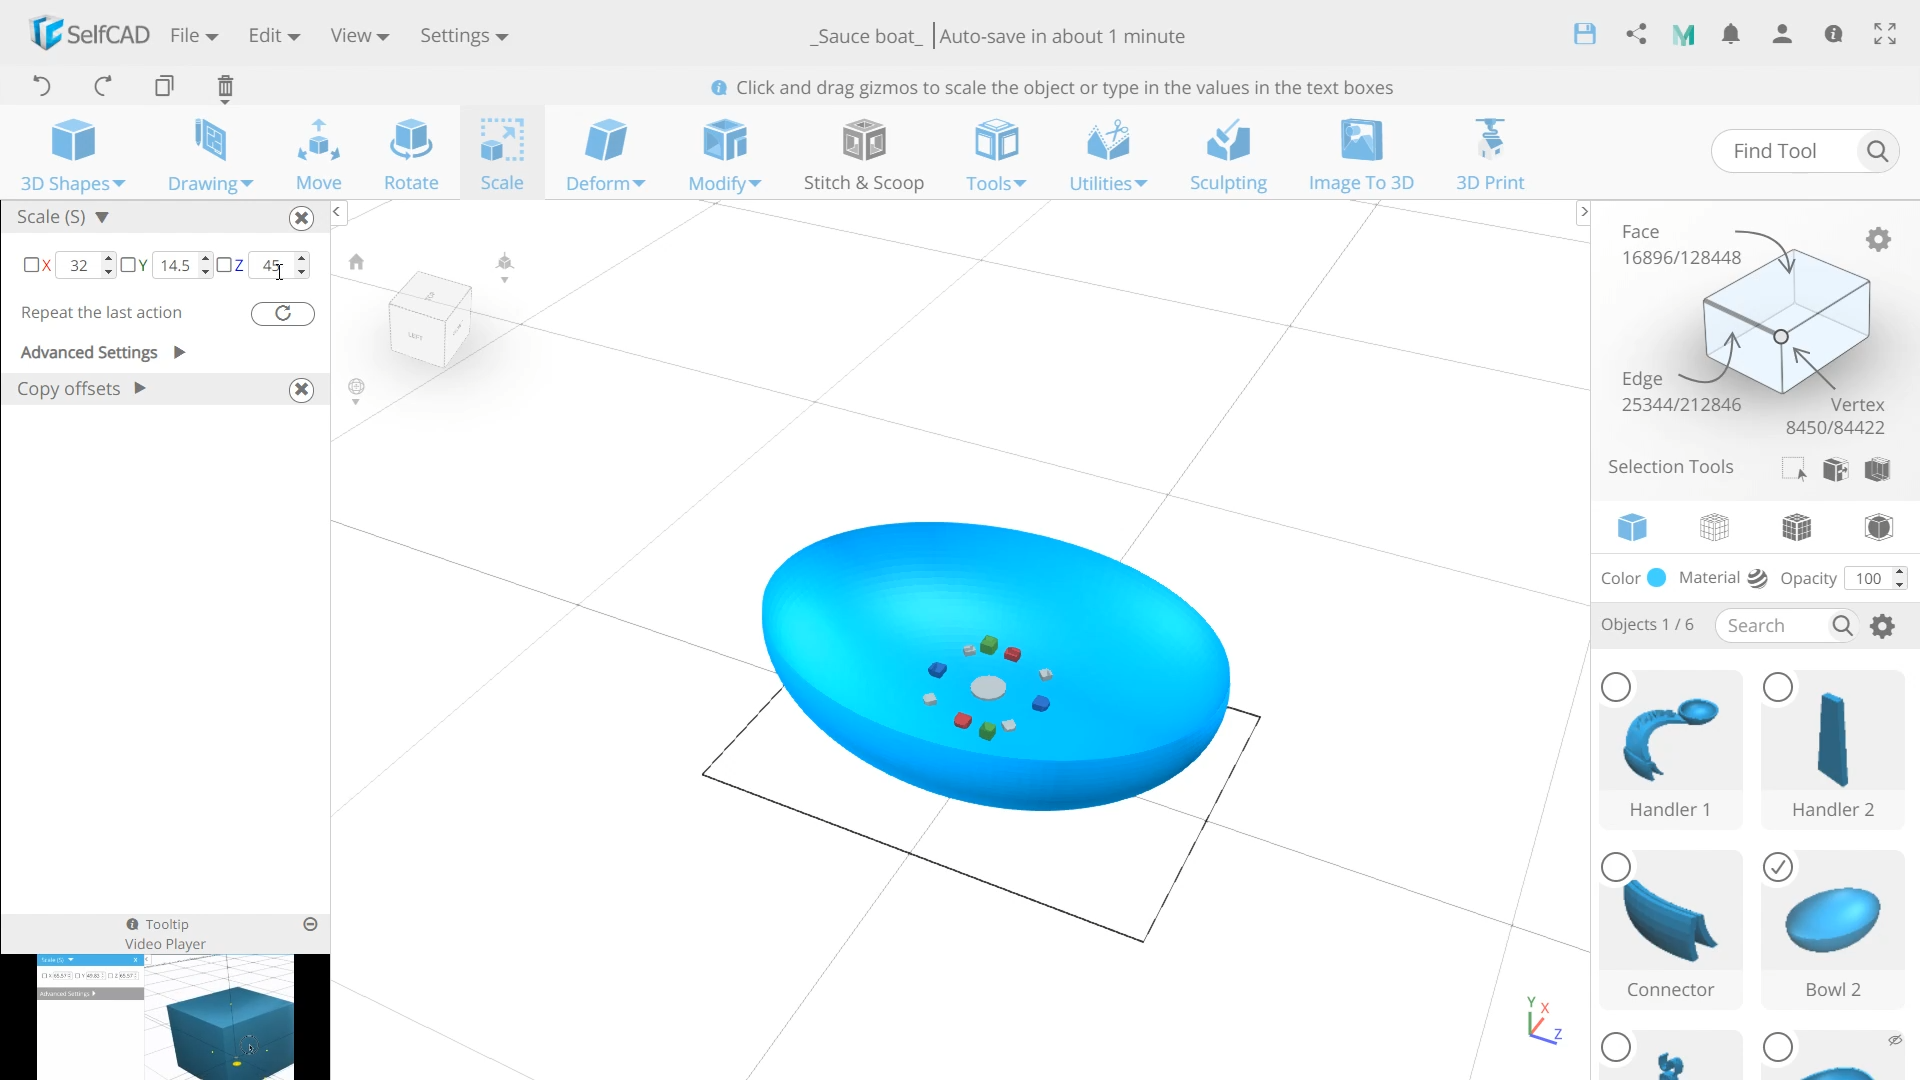Viewport: 1920px width, 1080px height.
Task: Open the Deform dropdown
Action: pyautogui.click(x=605, y=154)
